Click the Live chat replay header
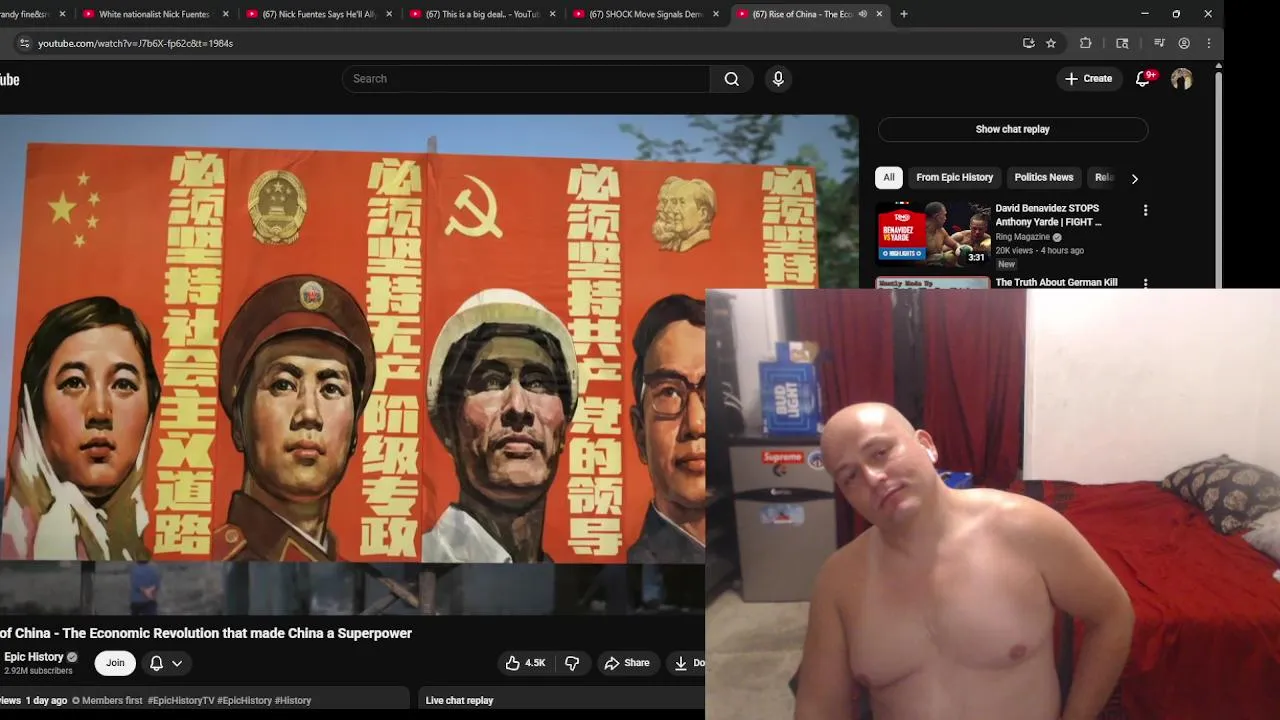The height and width of the screenshot is (720, 1280). [459, 701]
